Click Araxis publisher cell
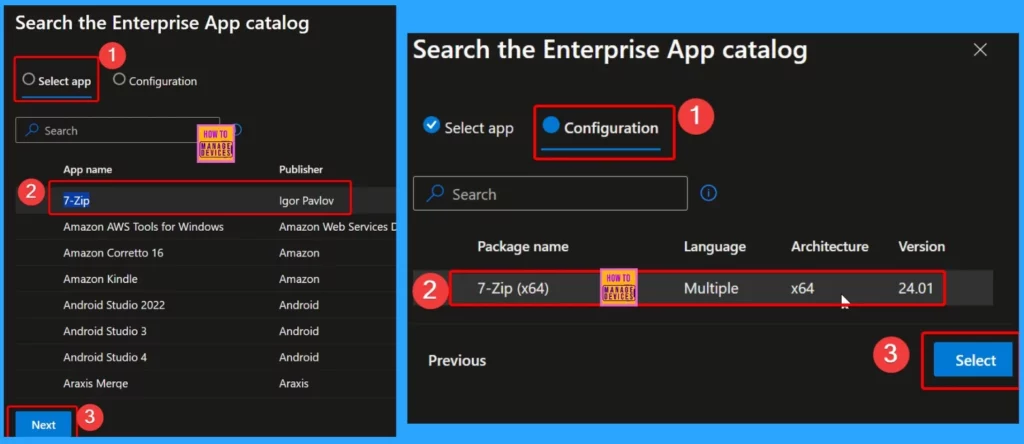The width and height of the screenshot is (1024, 444). 293,383
